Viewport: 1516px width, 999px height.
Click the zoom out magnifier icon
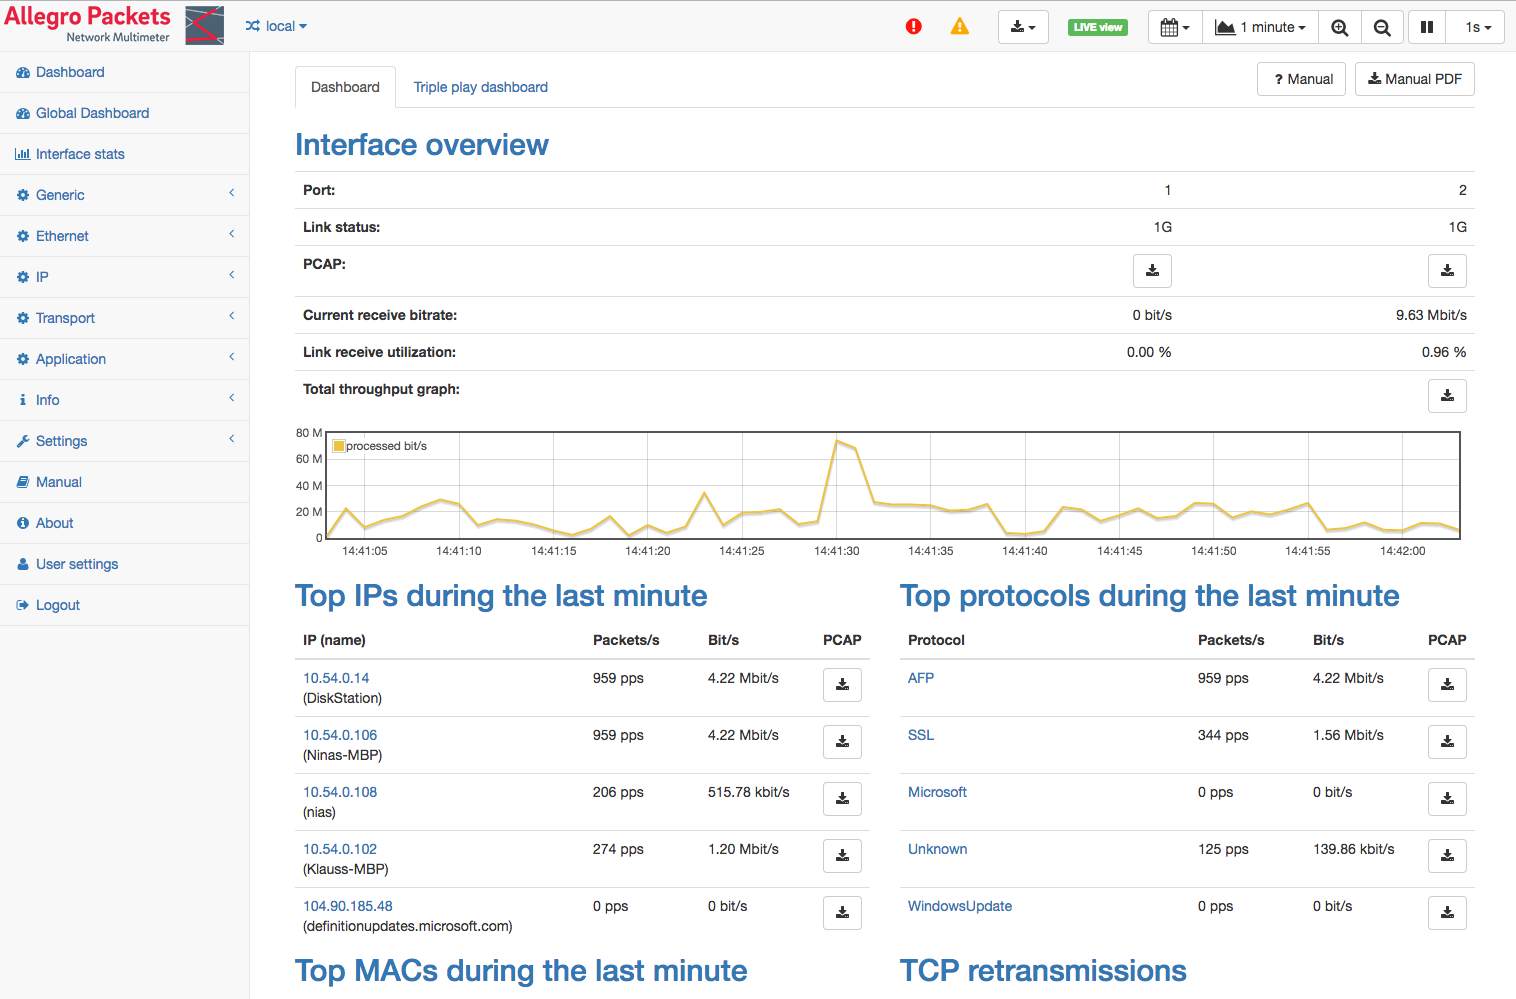click(1381, 28)
